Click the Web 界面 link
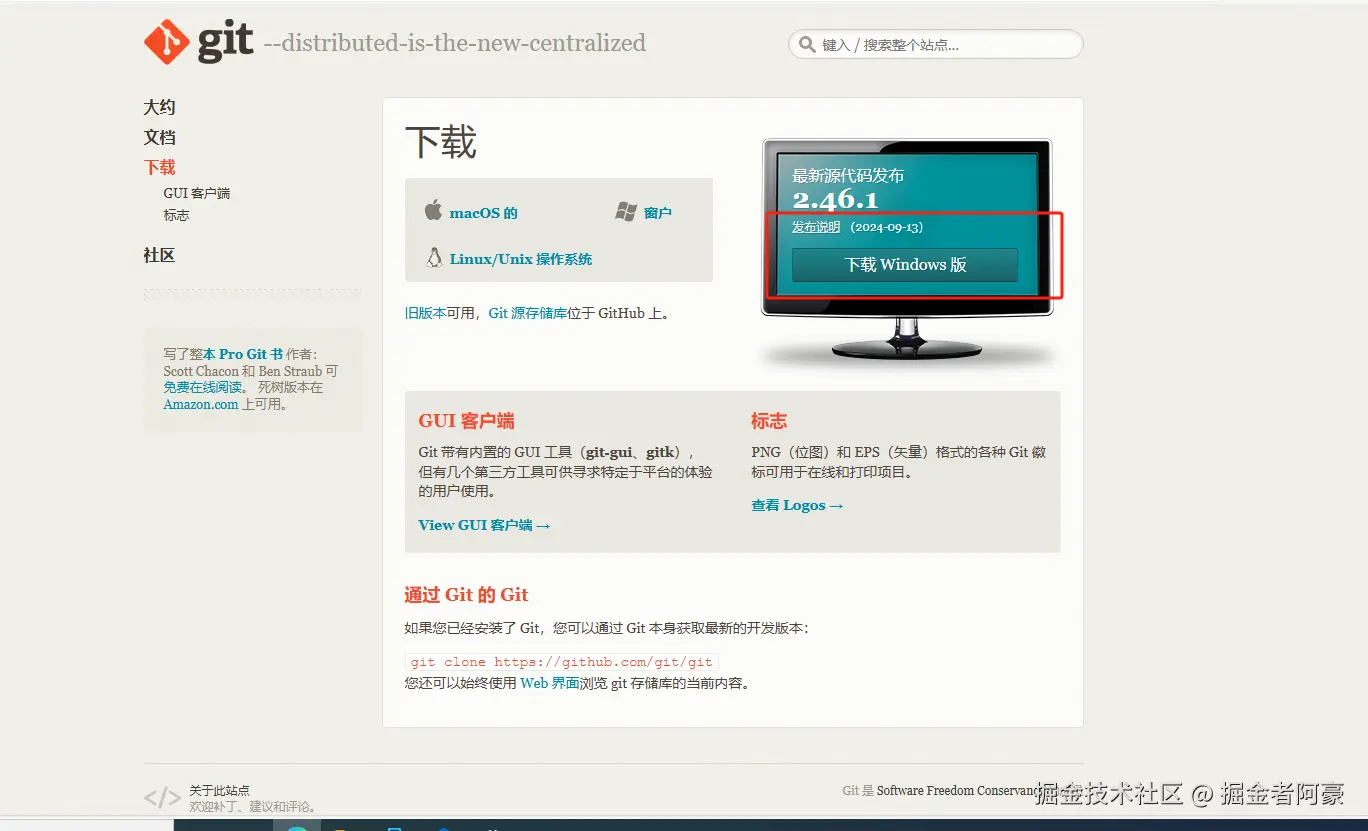Viewport: 1368px width, 831px height. point(549,683)
